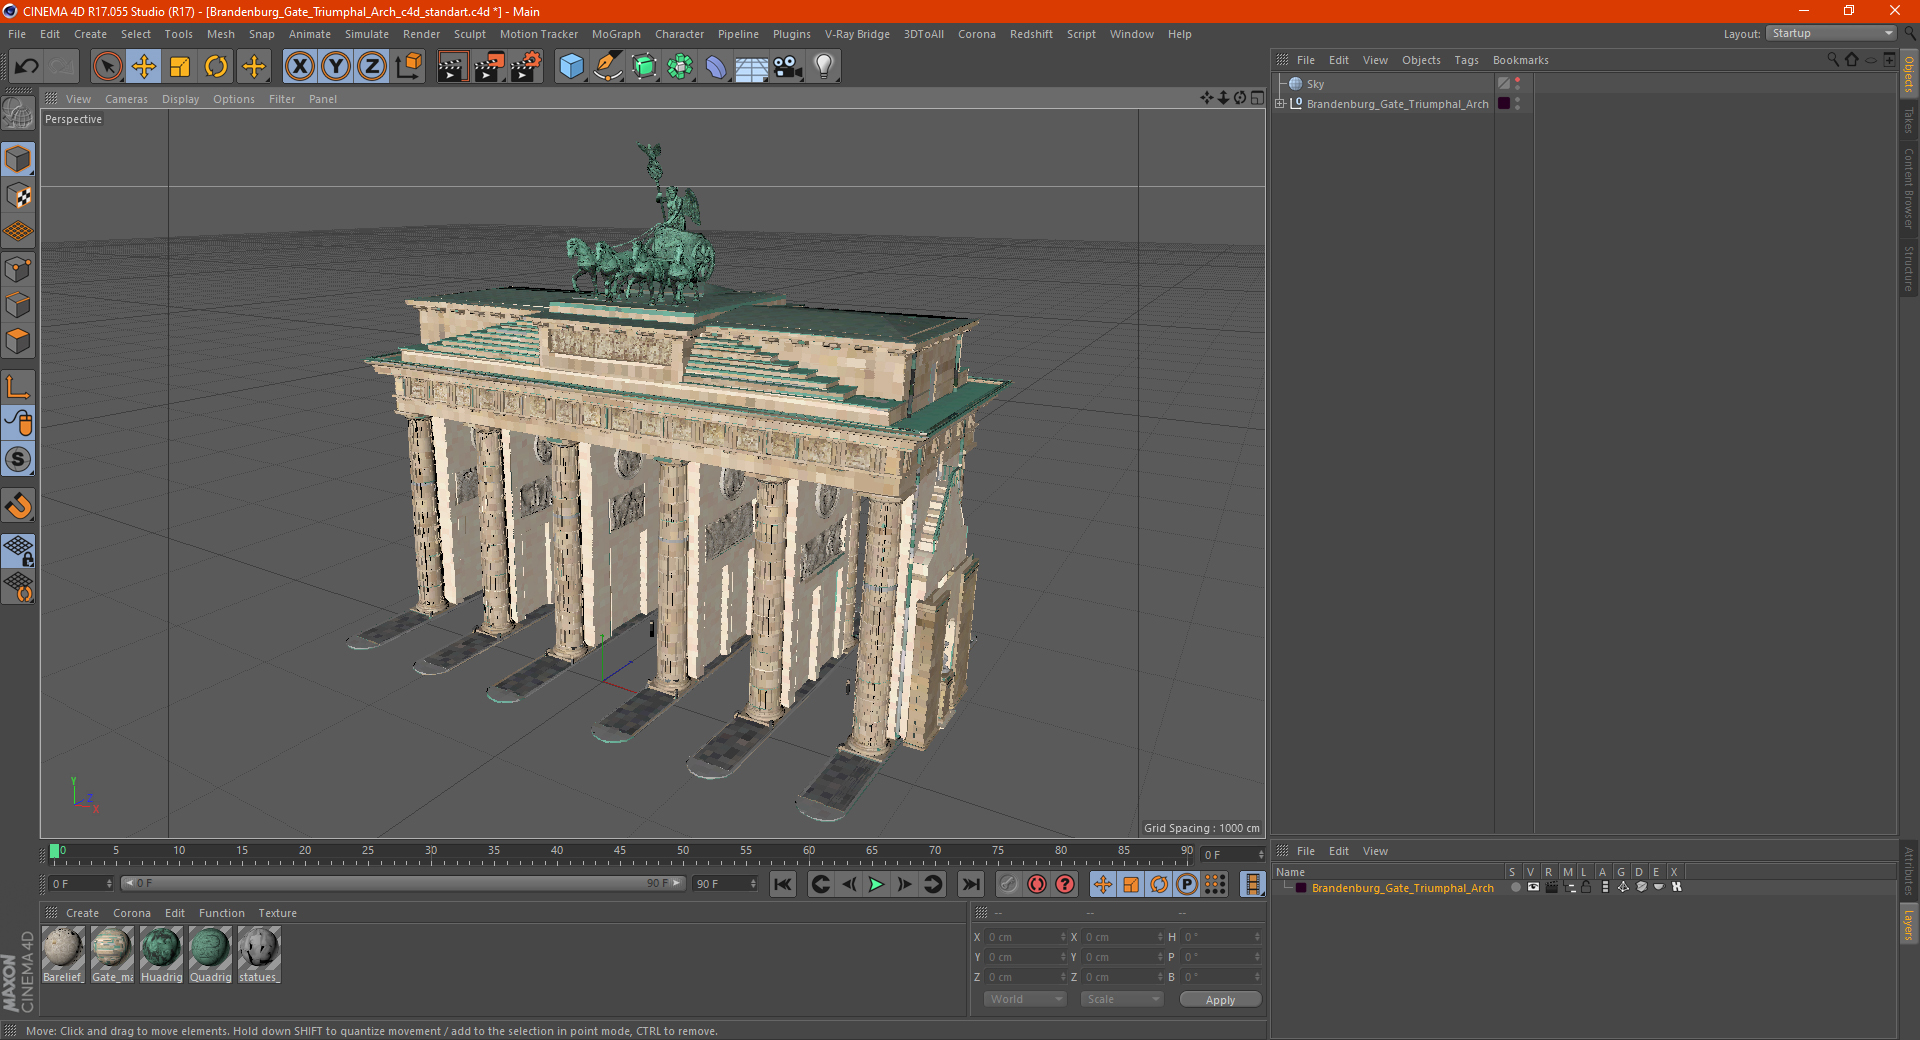Toggle Sky object visibility dots
Image resolution: width=1920 pixels, height=1040 pixels.
click(x=1517, y=84)
